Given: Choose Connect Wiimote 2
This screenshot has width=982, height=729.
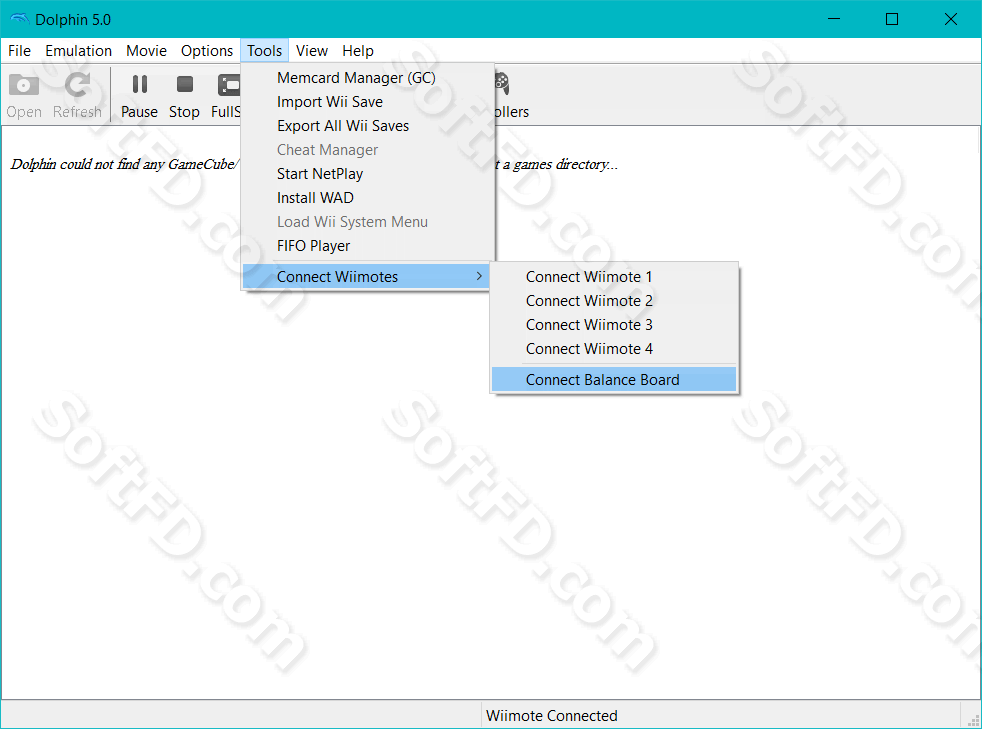Looking at the screenshot, I should pos(614,301).
